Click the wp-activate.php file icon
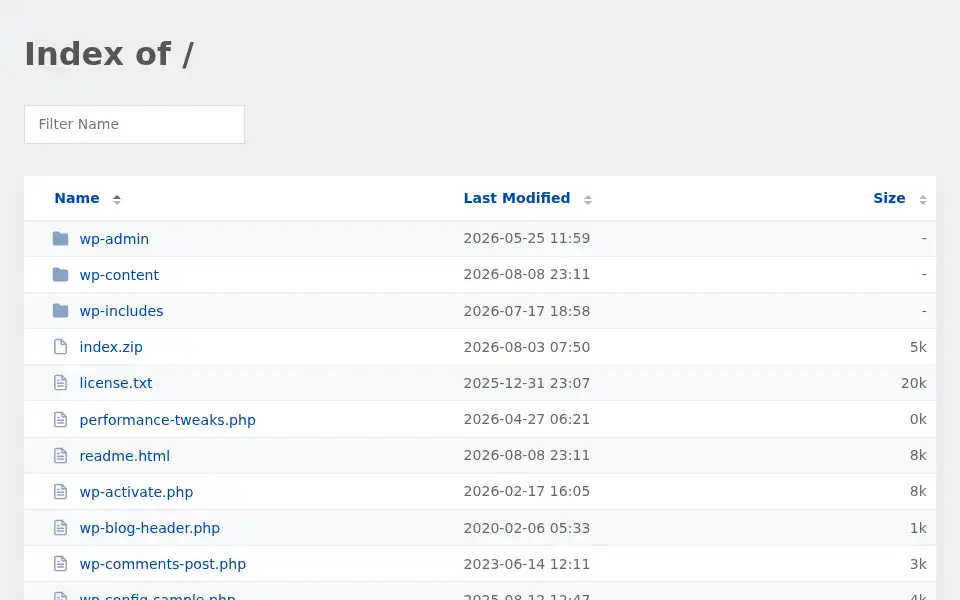 point(60,492)
